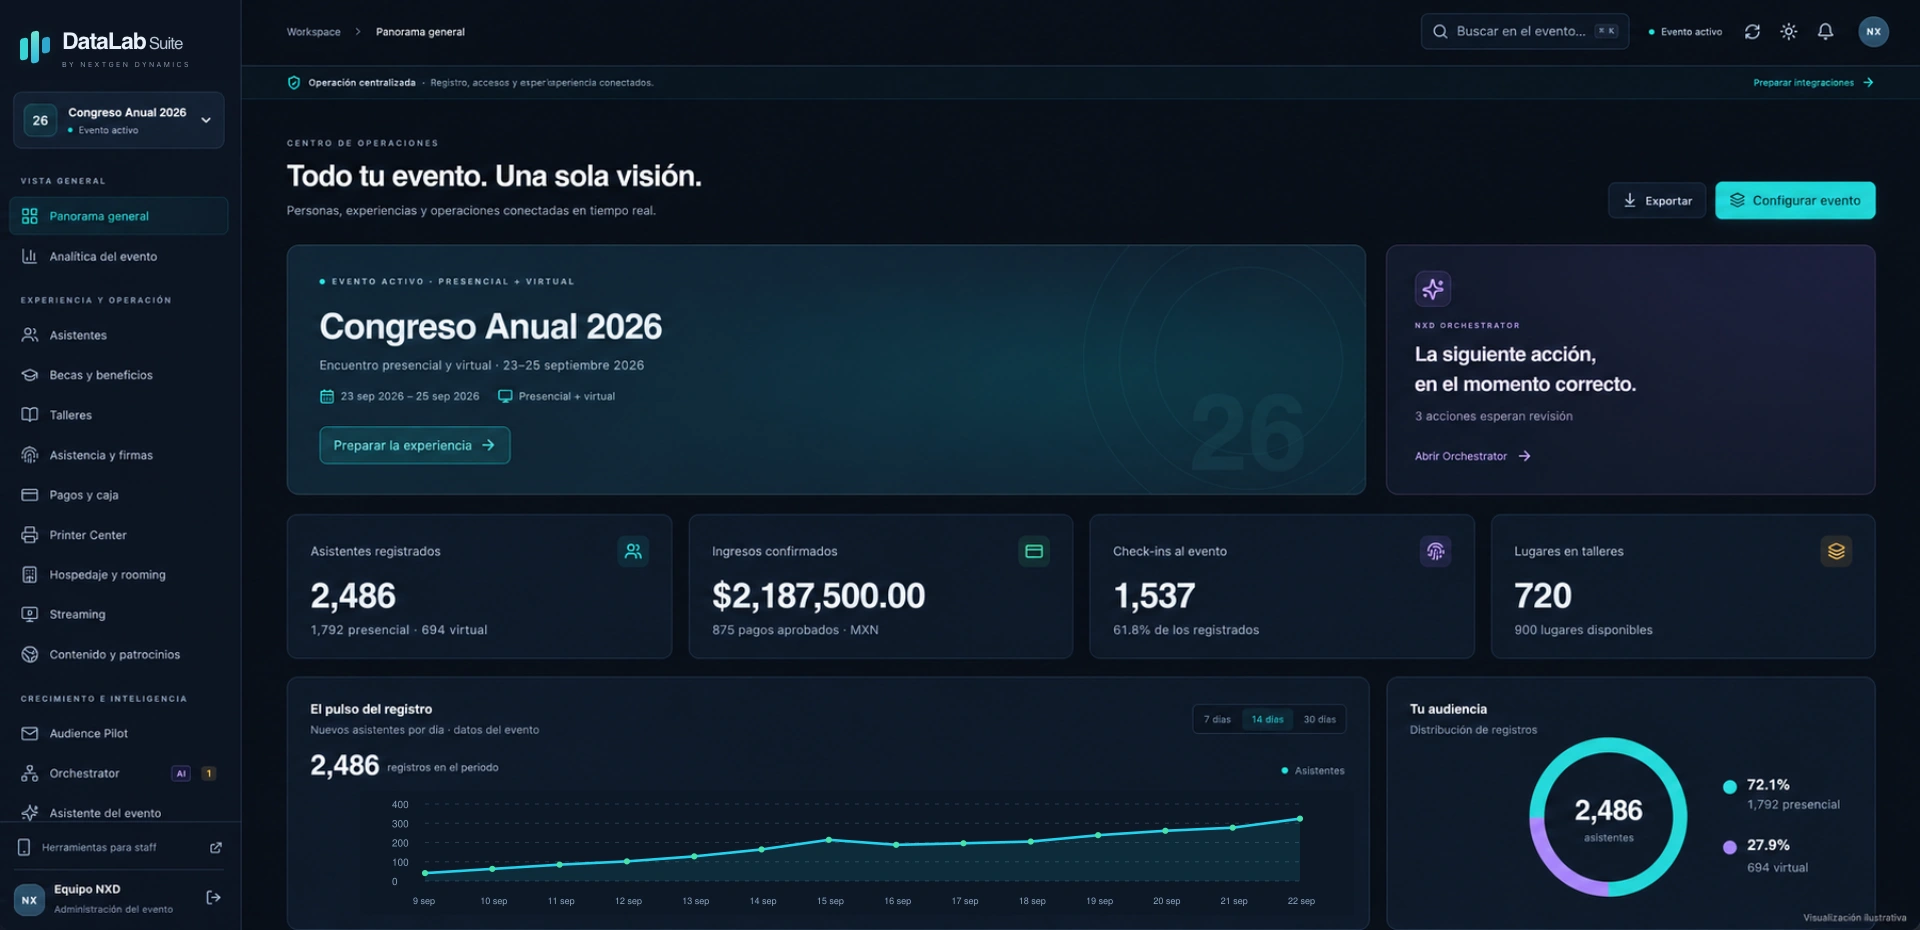
Task: Click the Workspace breadcrumb
Action: (x=313, y=32)
